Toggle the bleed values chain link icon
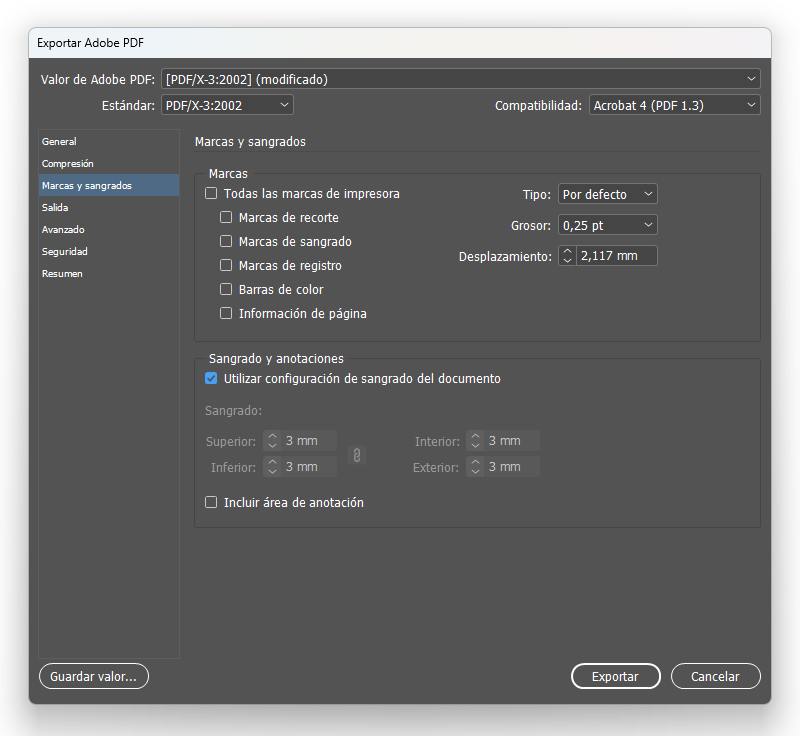Viewport: 800px width, 736px height. pyautogui.click(x=357, y=454)
